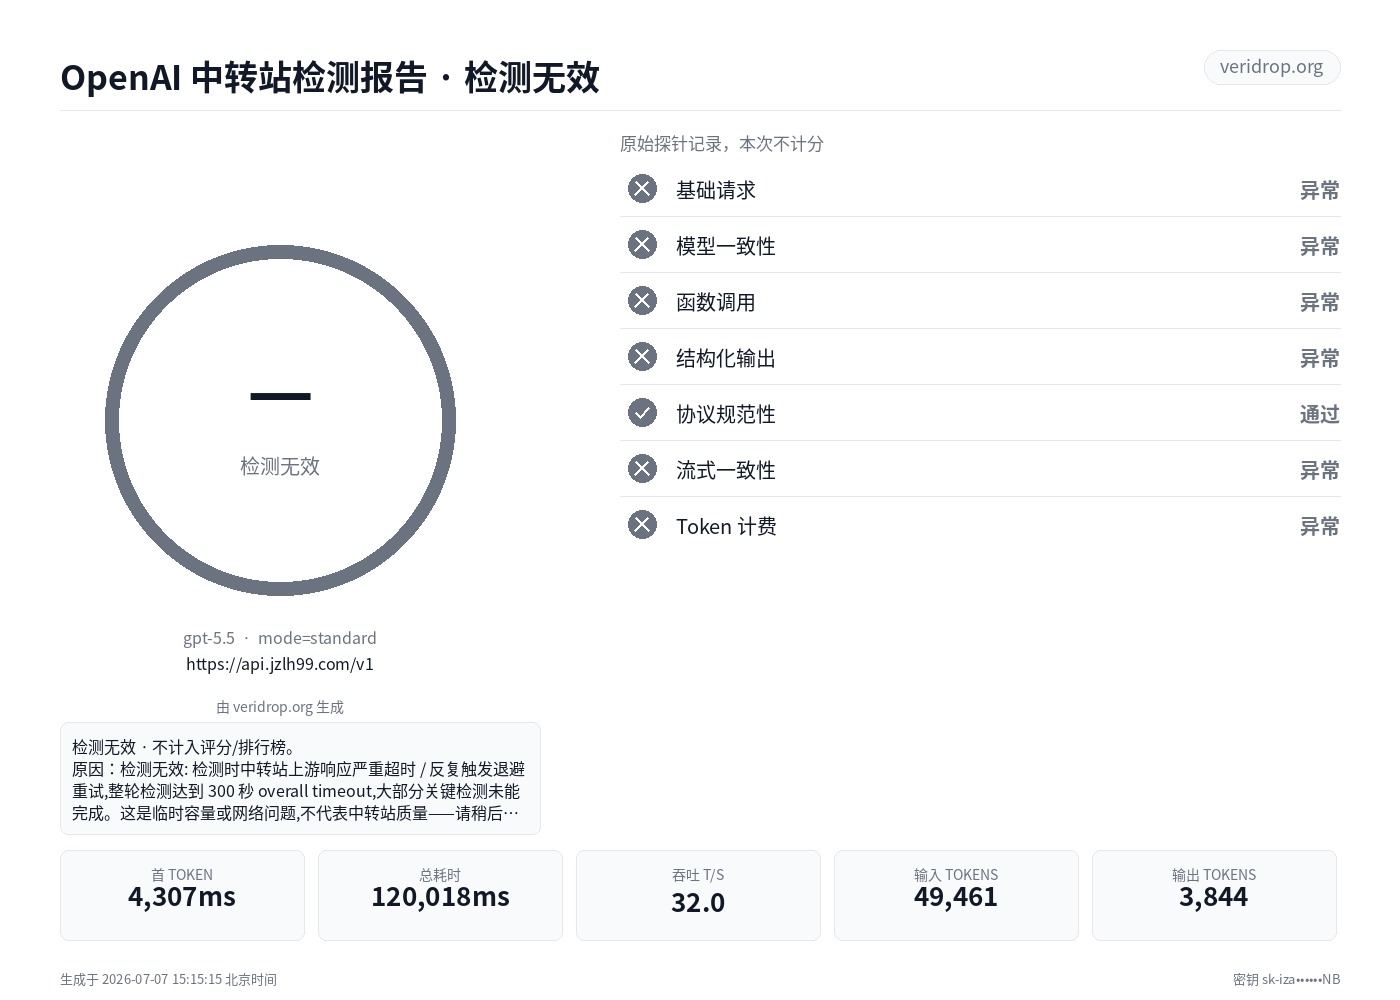Viewport: 1400px width, 1000px height.
Task: Click the 异常 status for 基础请求
Action: [1319, 190]
